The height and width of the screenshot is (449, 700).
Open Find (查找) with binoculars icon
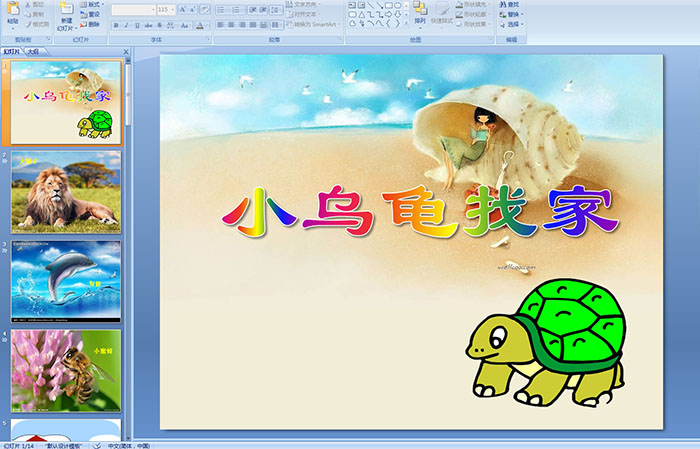(x=509, y=4)
